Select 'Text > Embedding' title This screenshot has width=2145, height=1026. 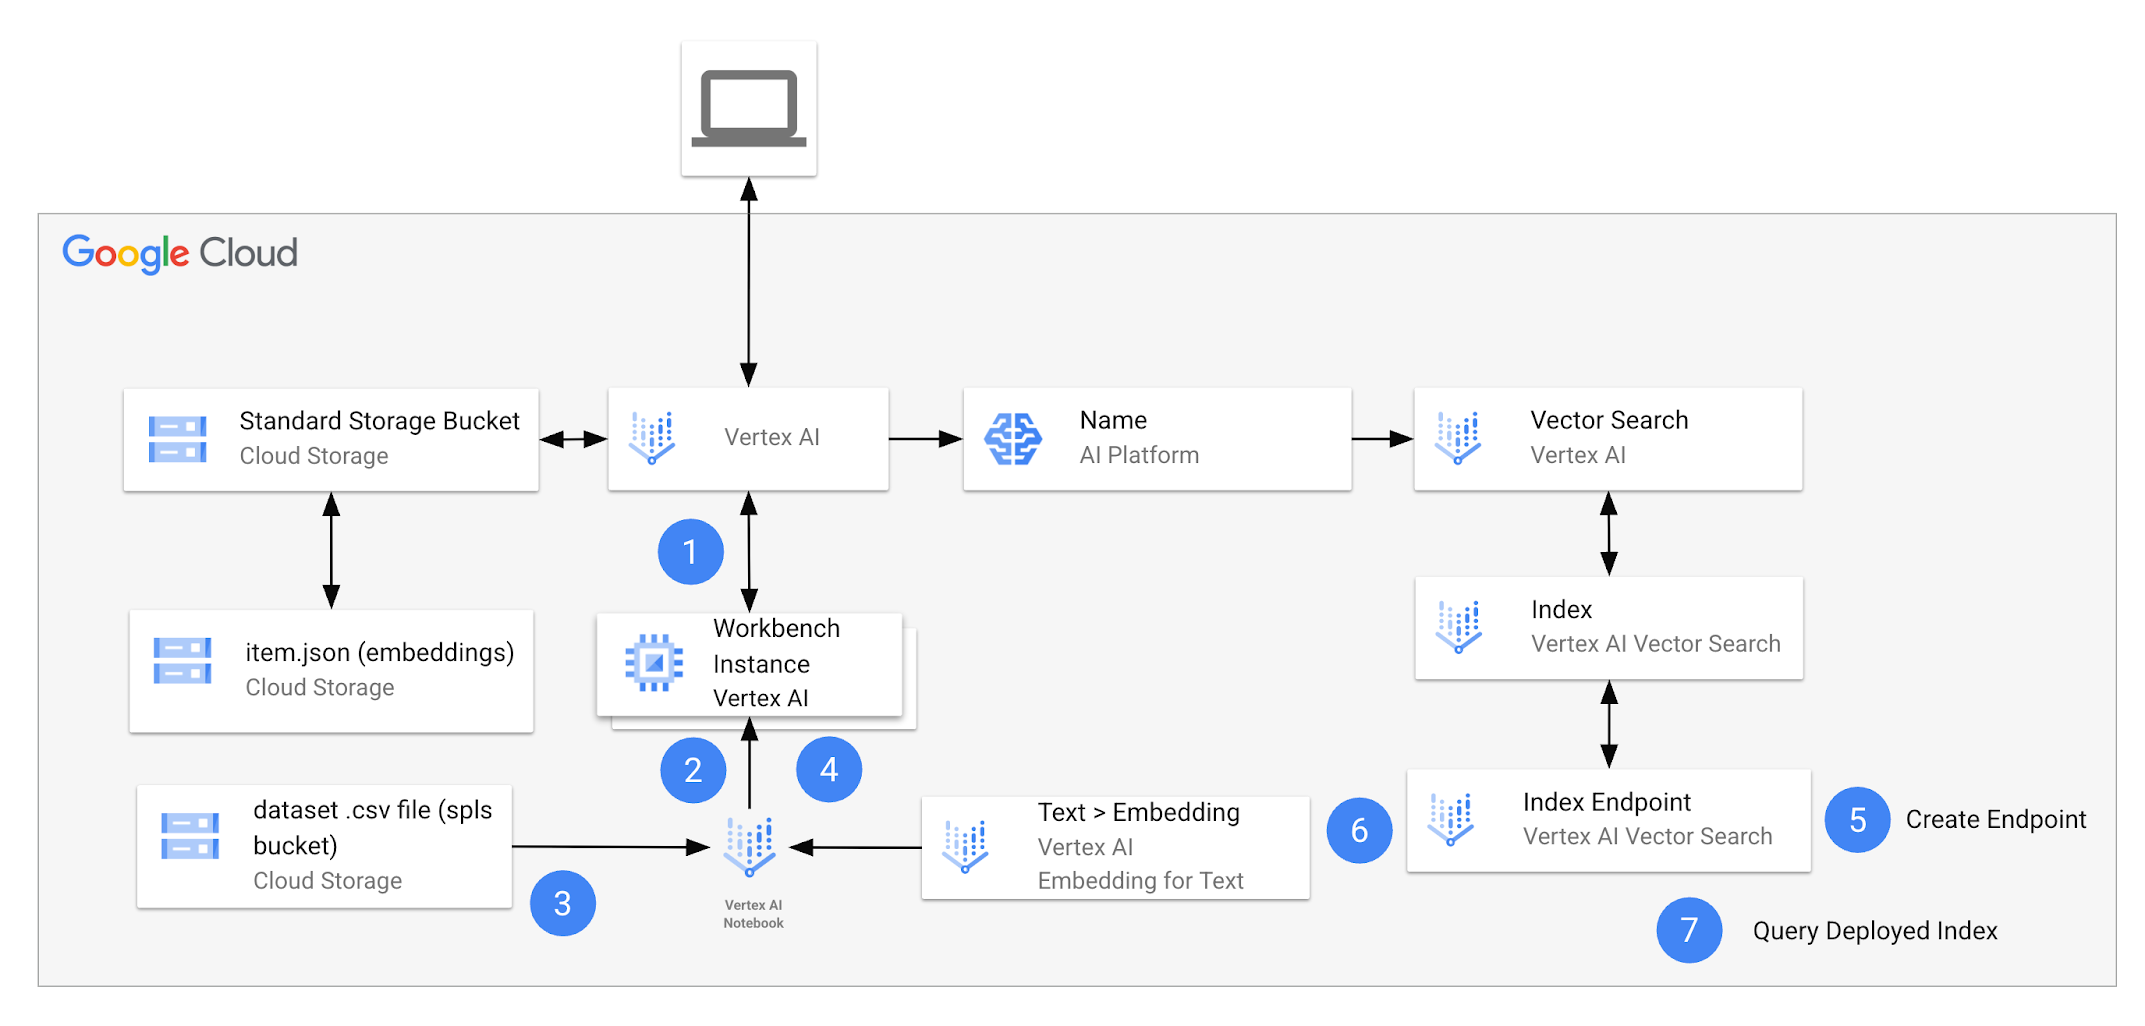coord(1139,812)
